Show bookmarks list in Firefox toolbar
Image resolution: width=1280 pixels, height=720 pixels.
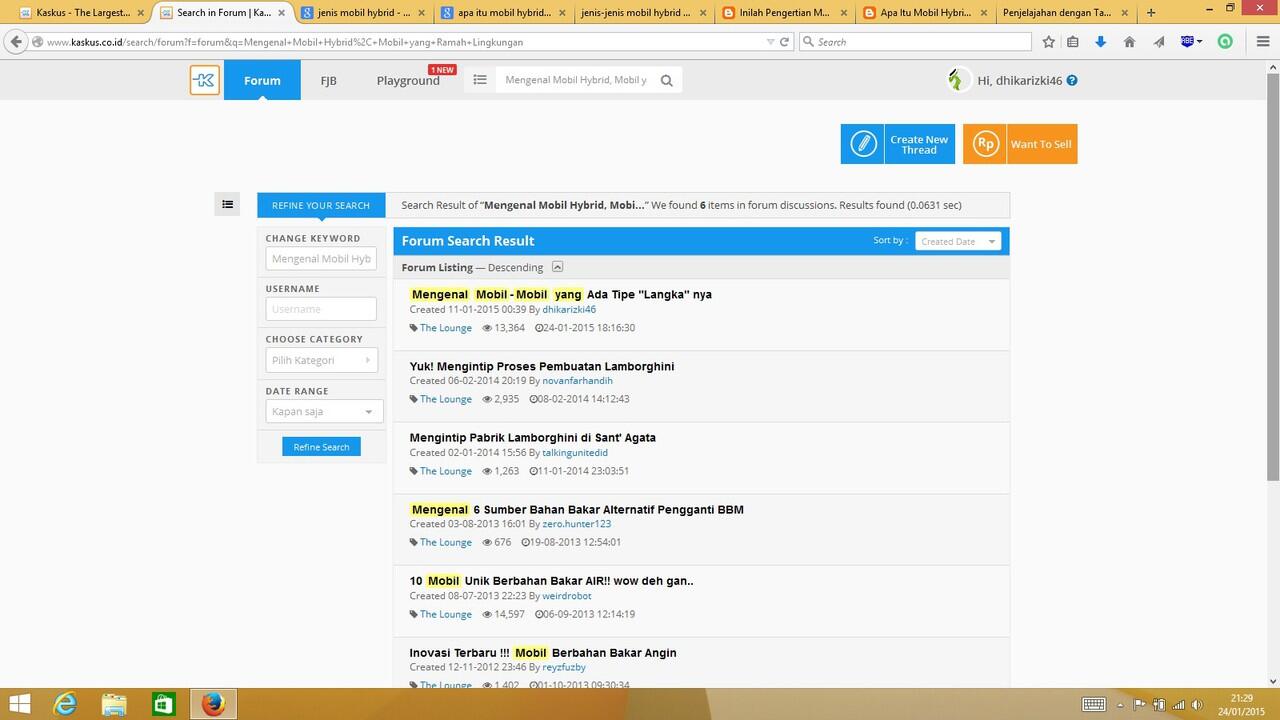coord(1073,42)
